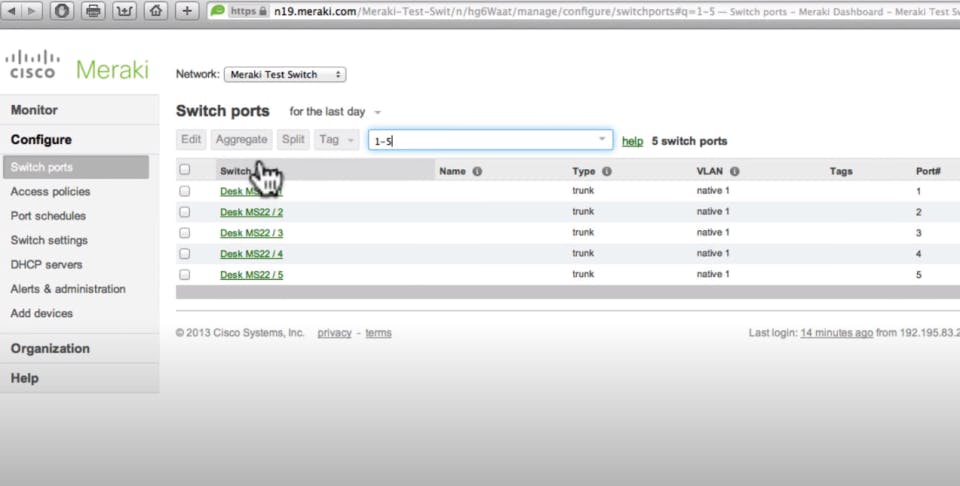Open the 'for the last day' time range dropdown

[x=335, y=111]
